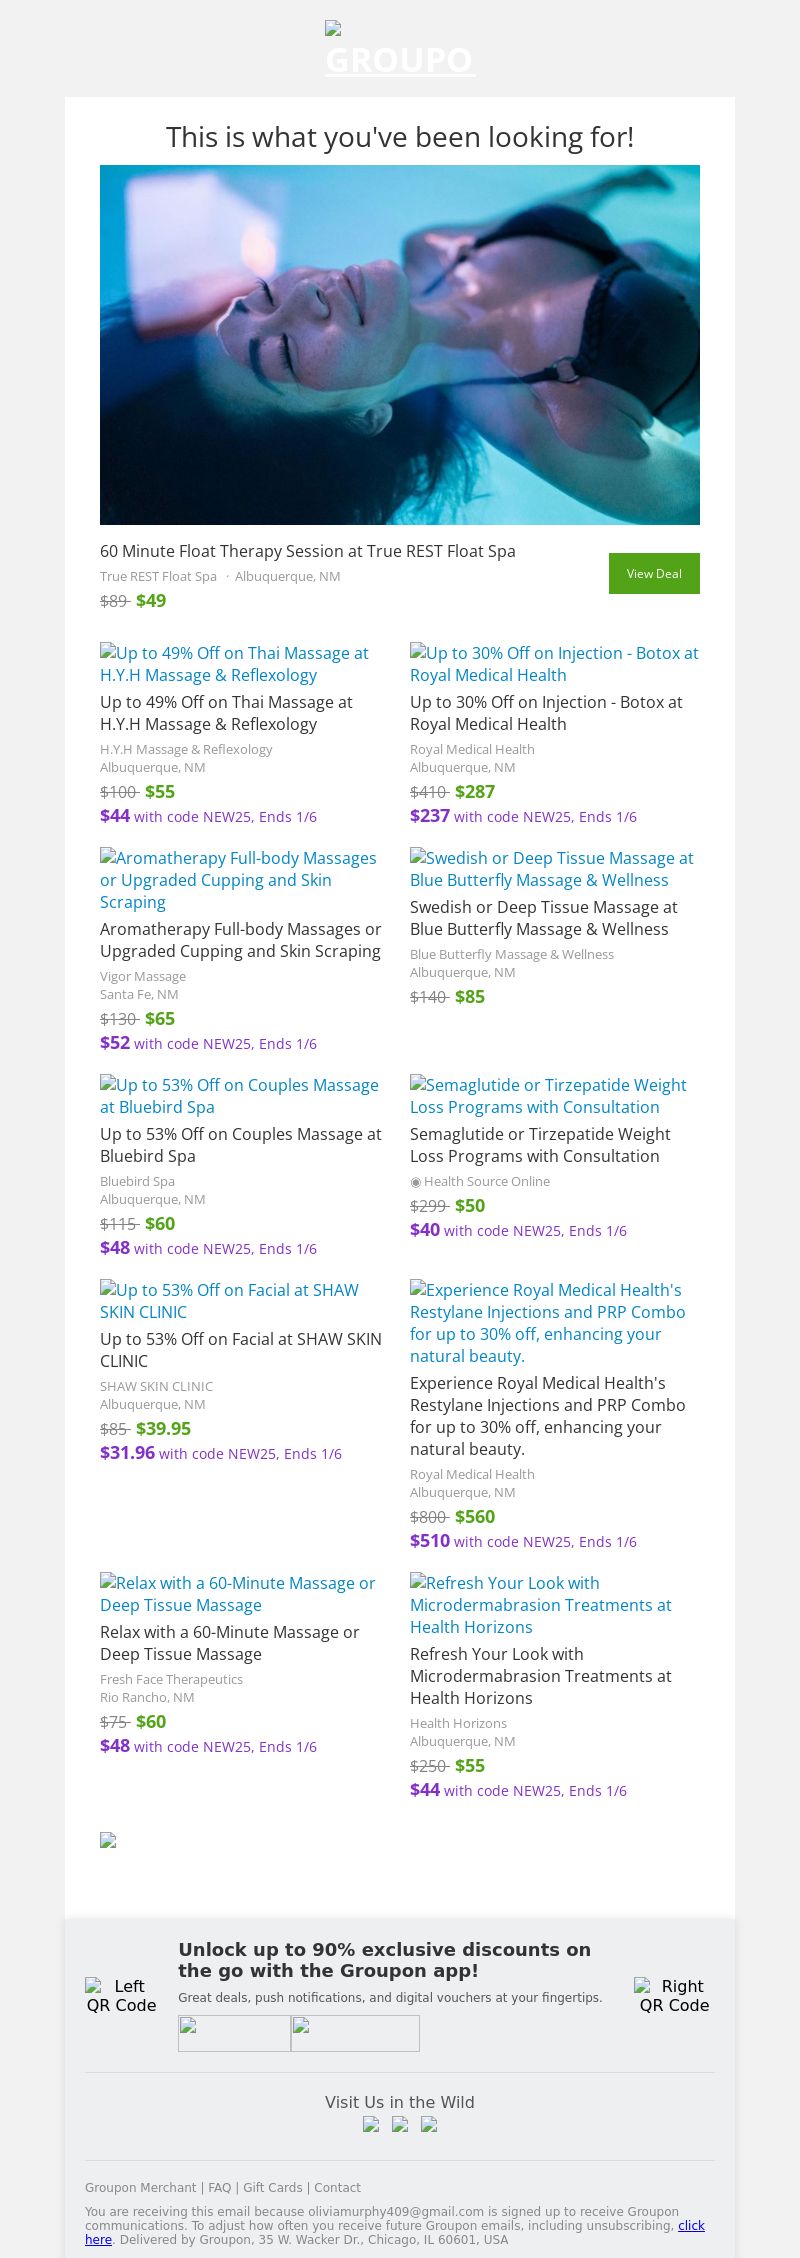Image resolution: width=800 pixels, height=2258 pixels.
Task: Open the Aromatherapy Full-body Massages deal link
Action: click(x=238, y=880)
